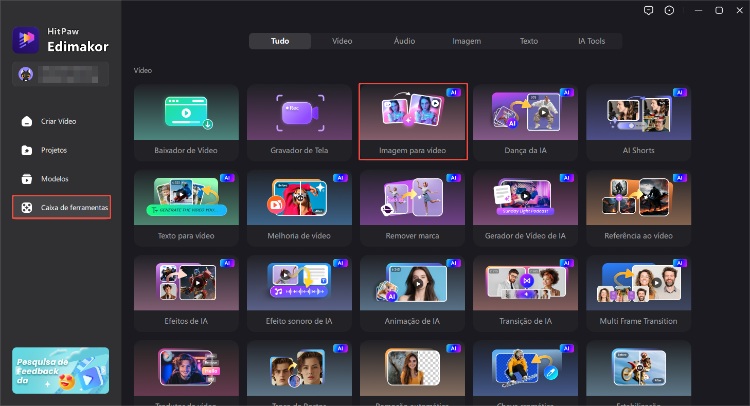Open Texto para vídeo tool
Image resolution: width=750 pixels, height=406 pixels.
186,208
